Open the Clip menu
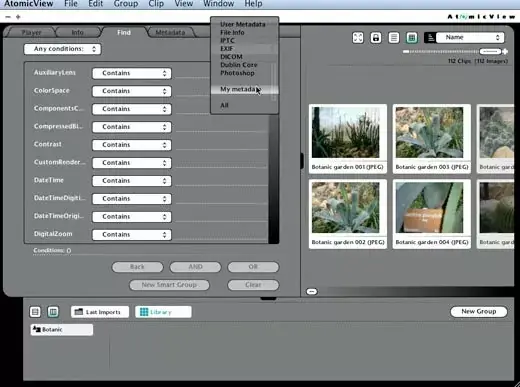 click(x=156, y=4)
